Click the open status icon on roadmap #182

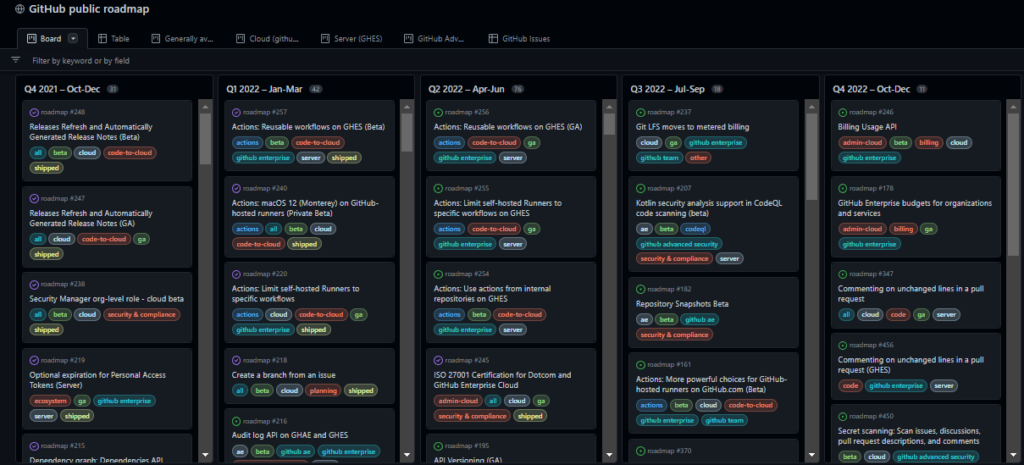[x=640, y=289]
